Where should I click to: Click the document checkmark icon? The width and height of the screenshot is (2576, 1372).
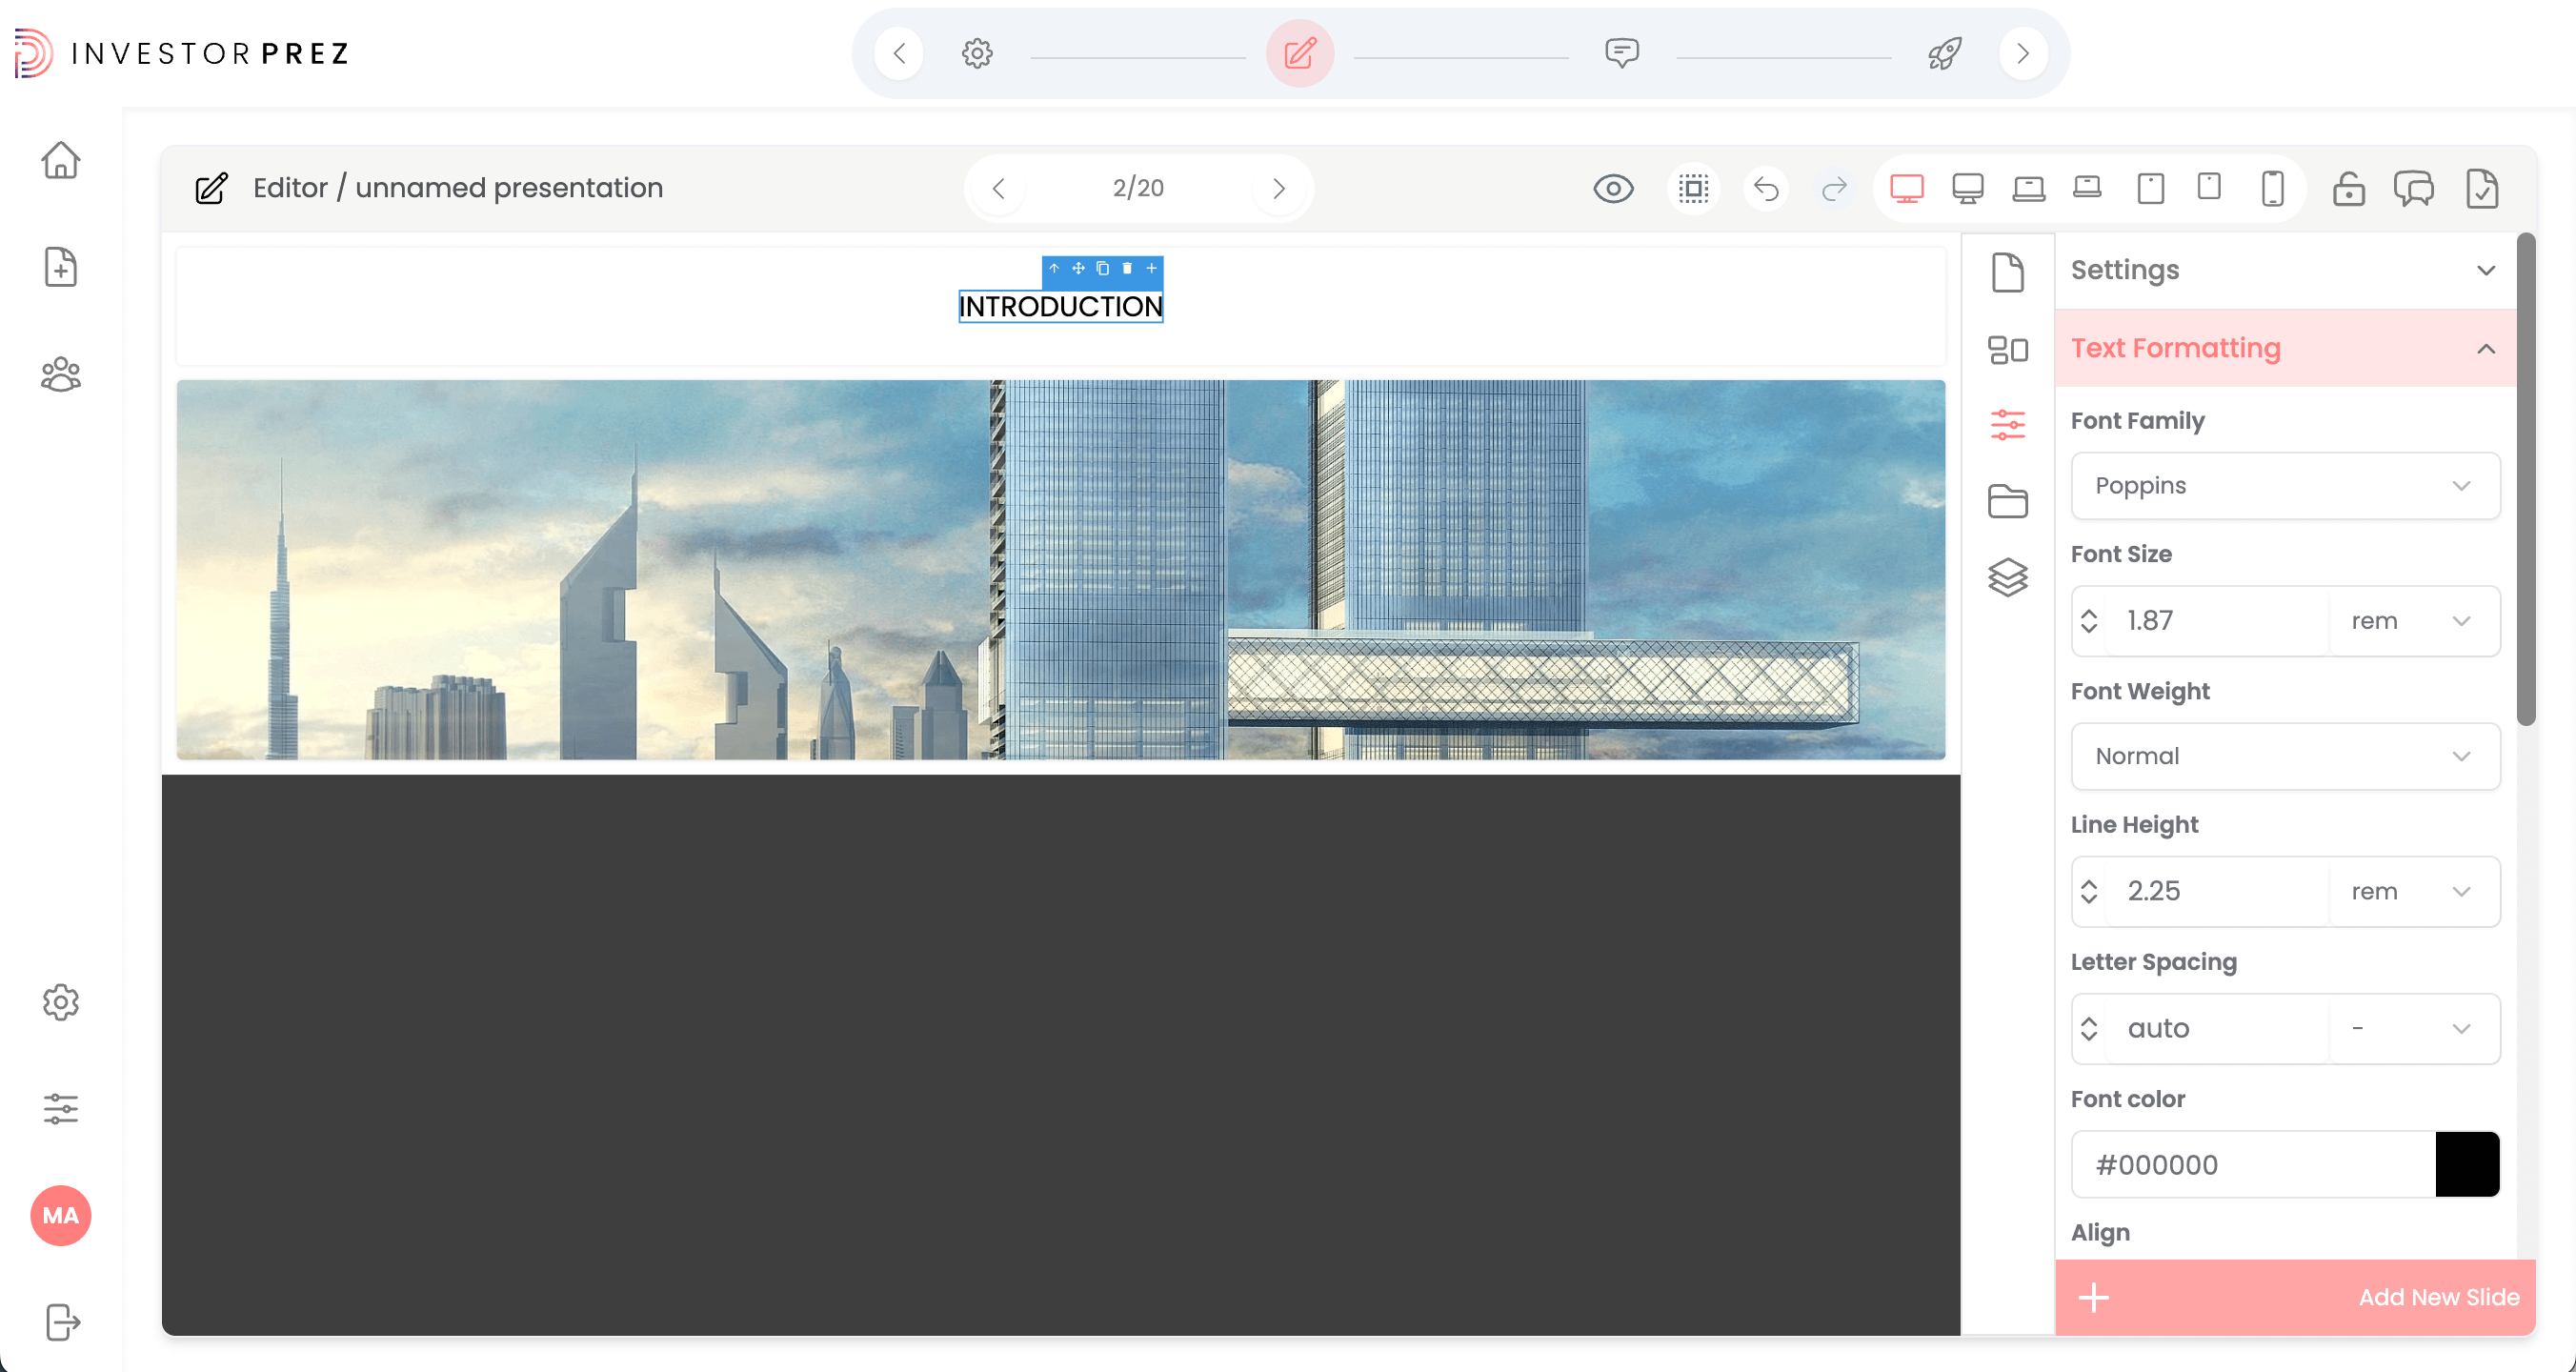click(2481, 188)
